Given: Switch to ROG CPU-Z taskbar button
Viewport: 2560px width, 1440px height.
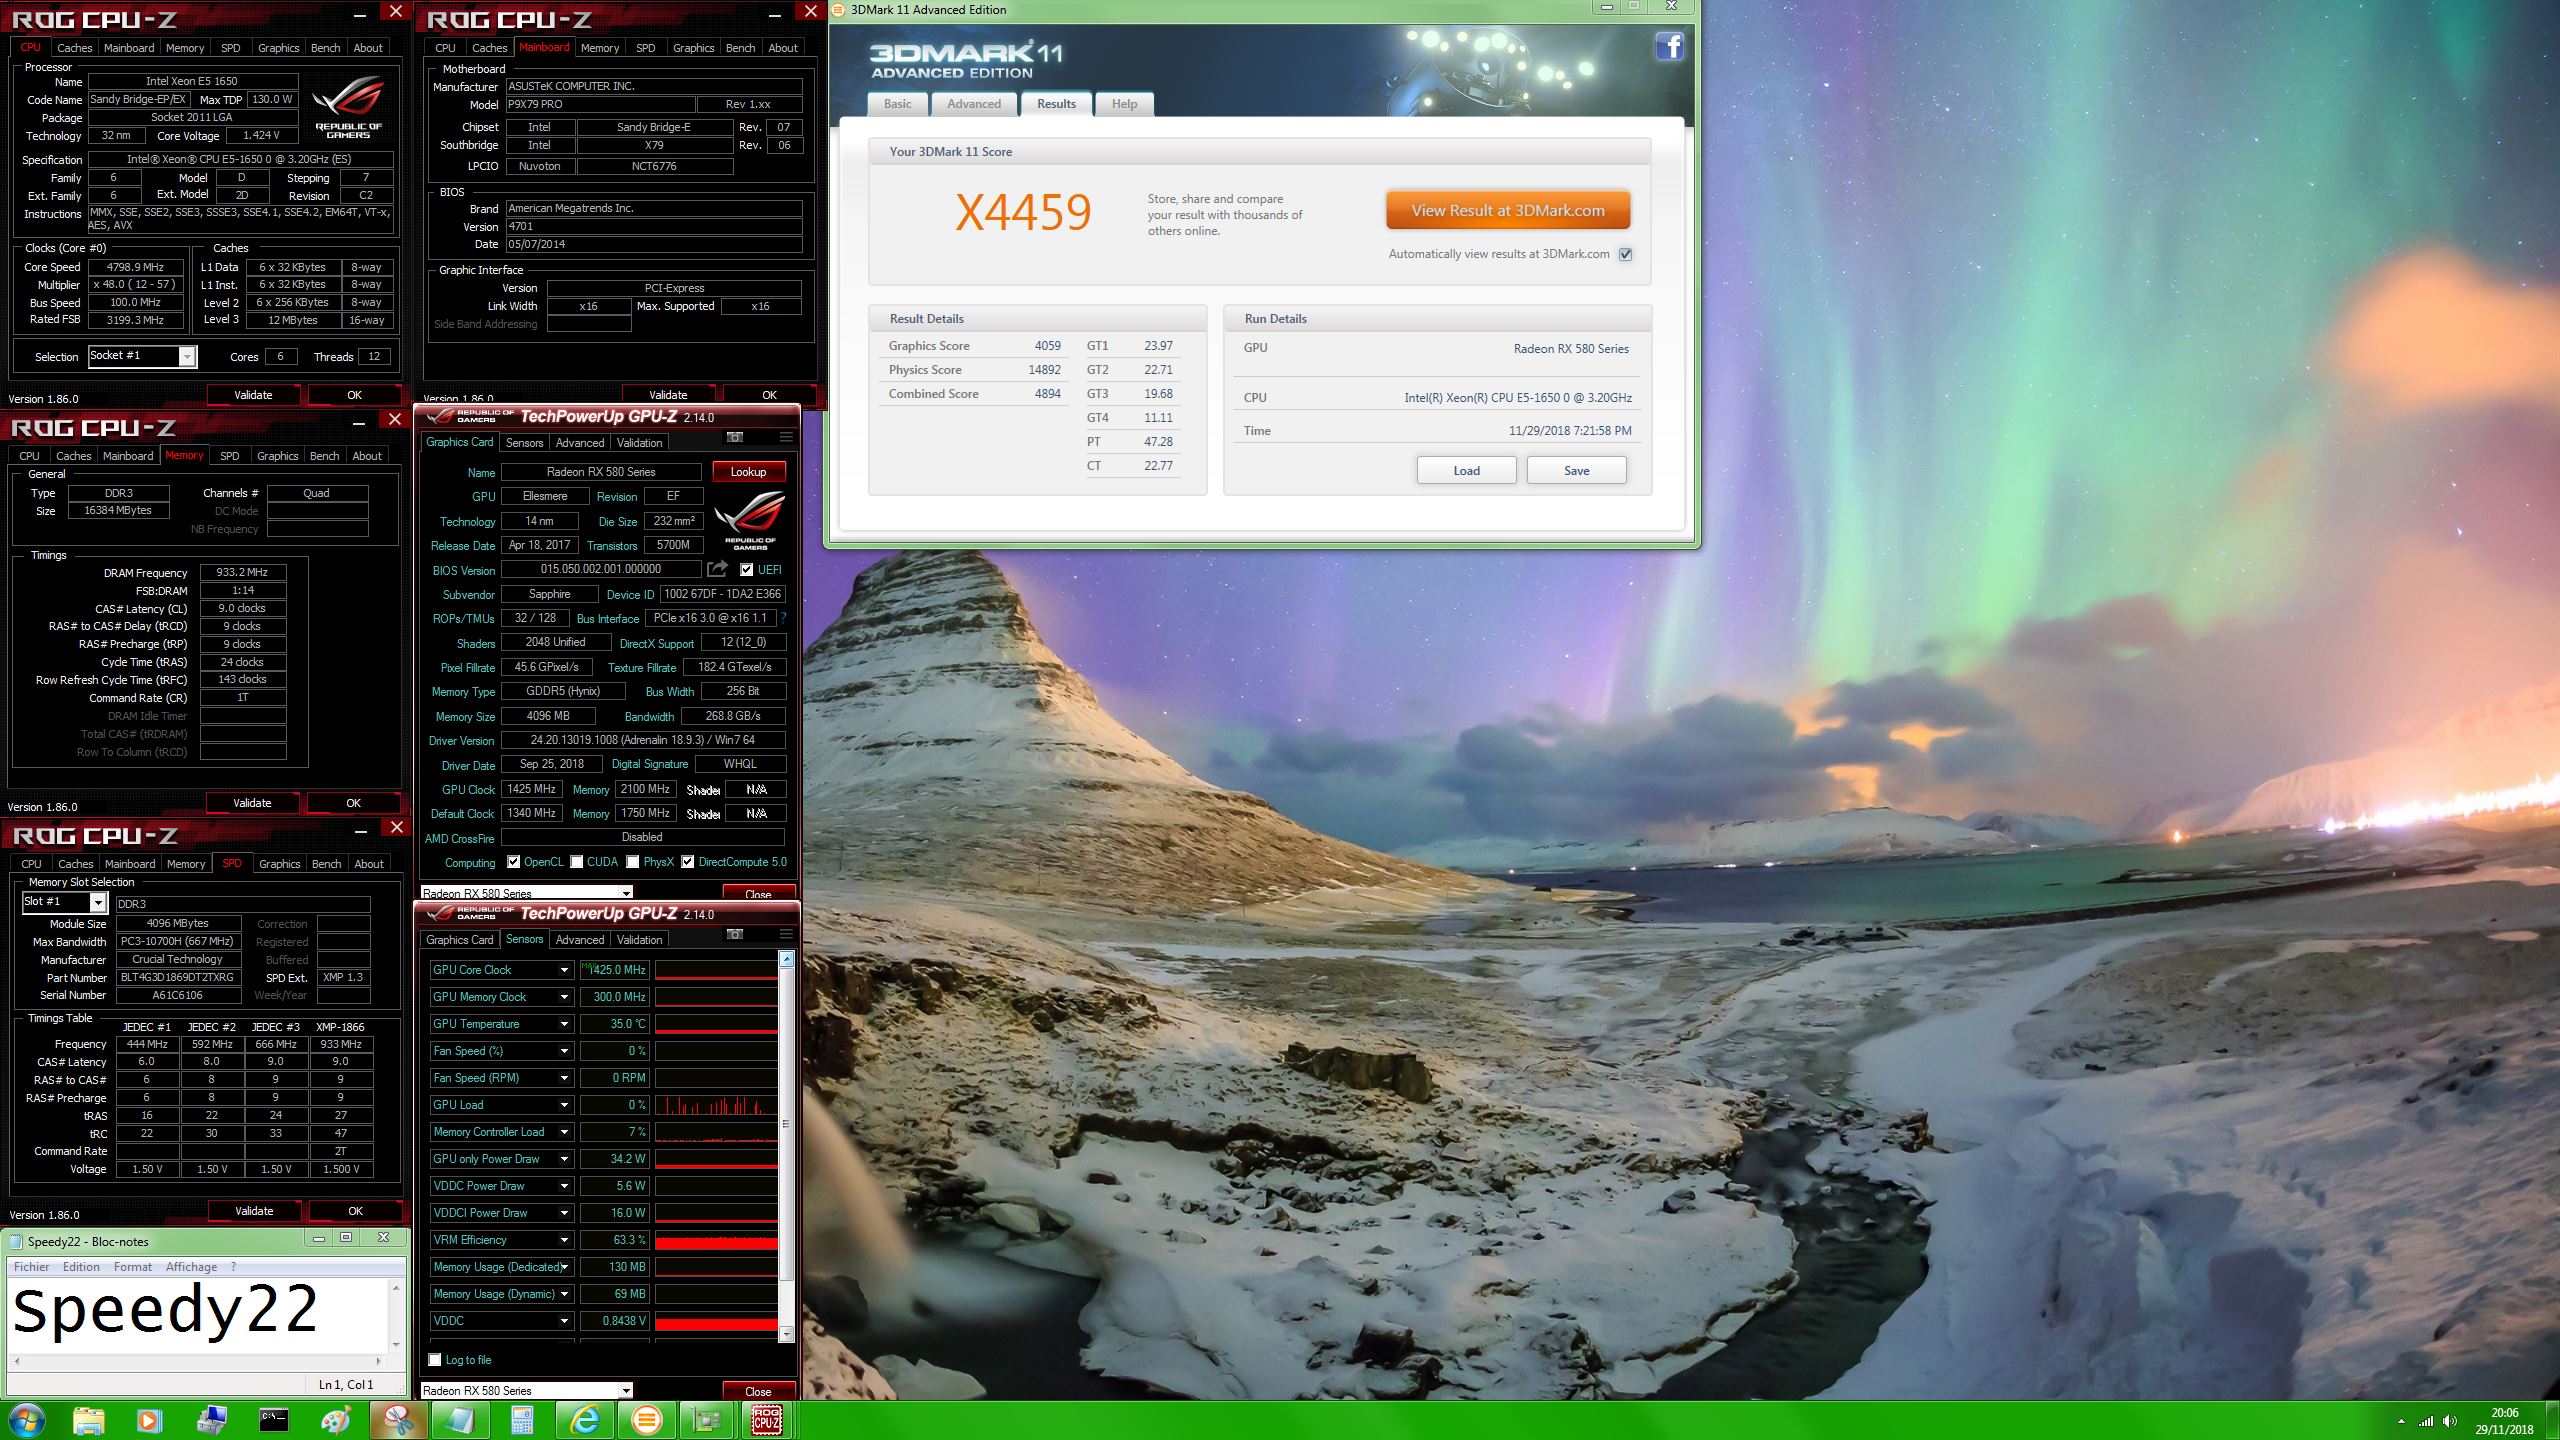Looking at the screenshot, I should [767, 1420].
